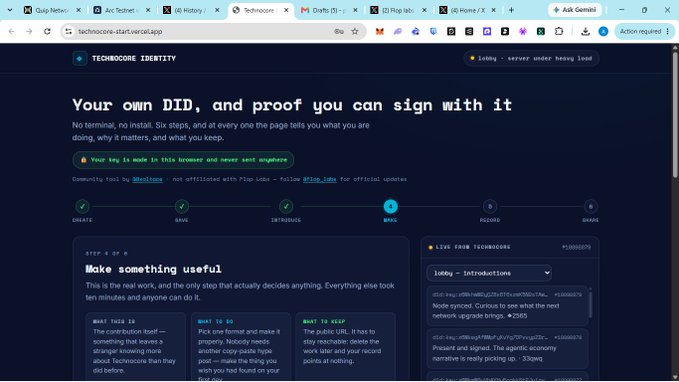Click the 'WHAT TO DO' card
The height and width of the screenshot is (382, 679).
click(241, 347)
